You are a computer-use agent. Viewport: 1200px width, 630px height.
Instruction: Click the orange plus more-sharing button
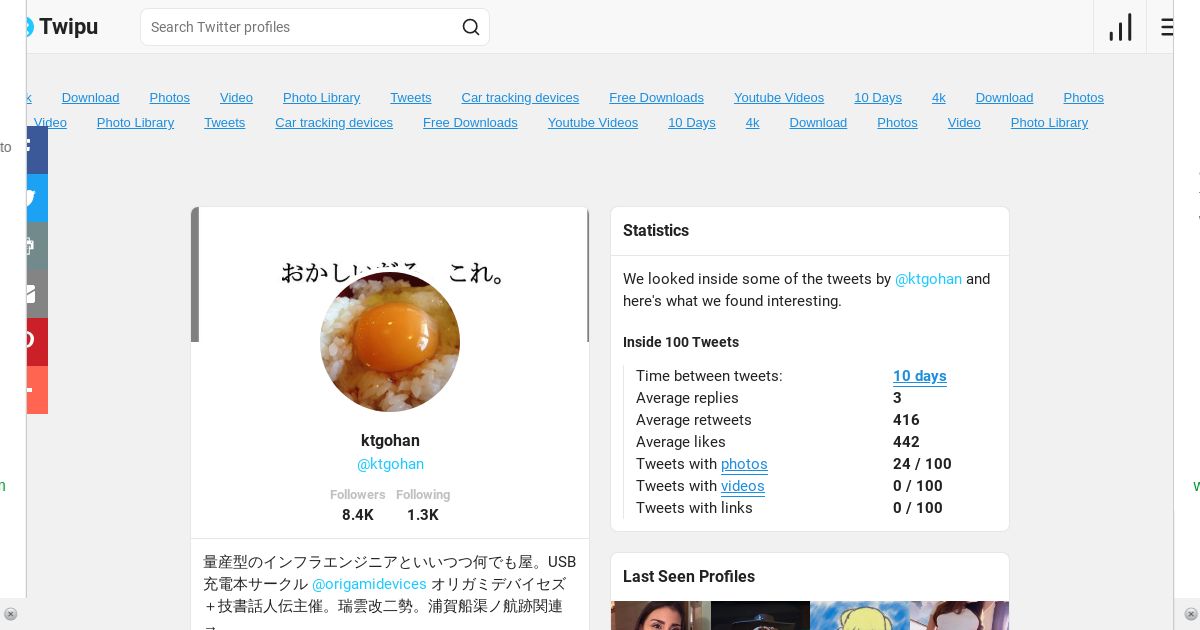(37, 390)
